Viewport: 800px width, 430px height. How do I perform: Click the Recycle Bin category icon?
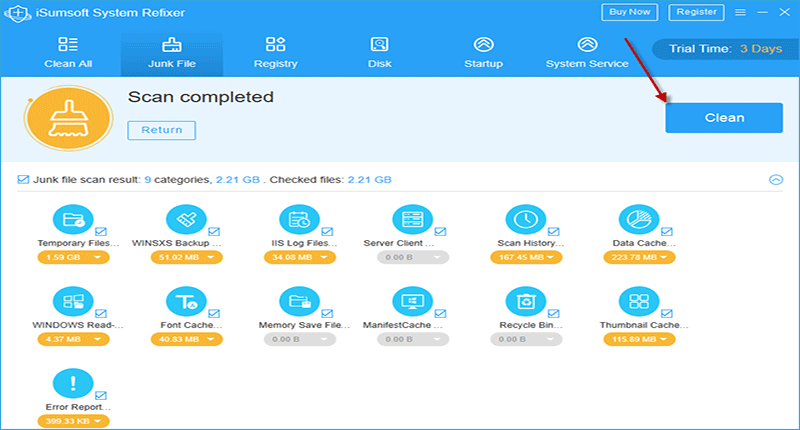click(x=526, y=301)
